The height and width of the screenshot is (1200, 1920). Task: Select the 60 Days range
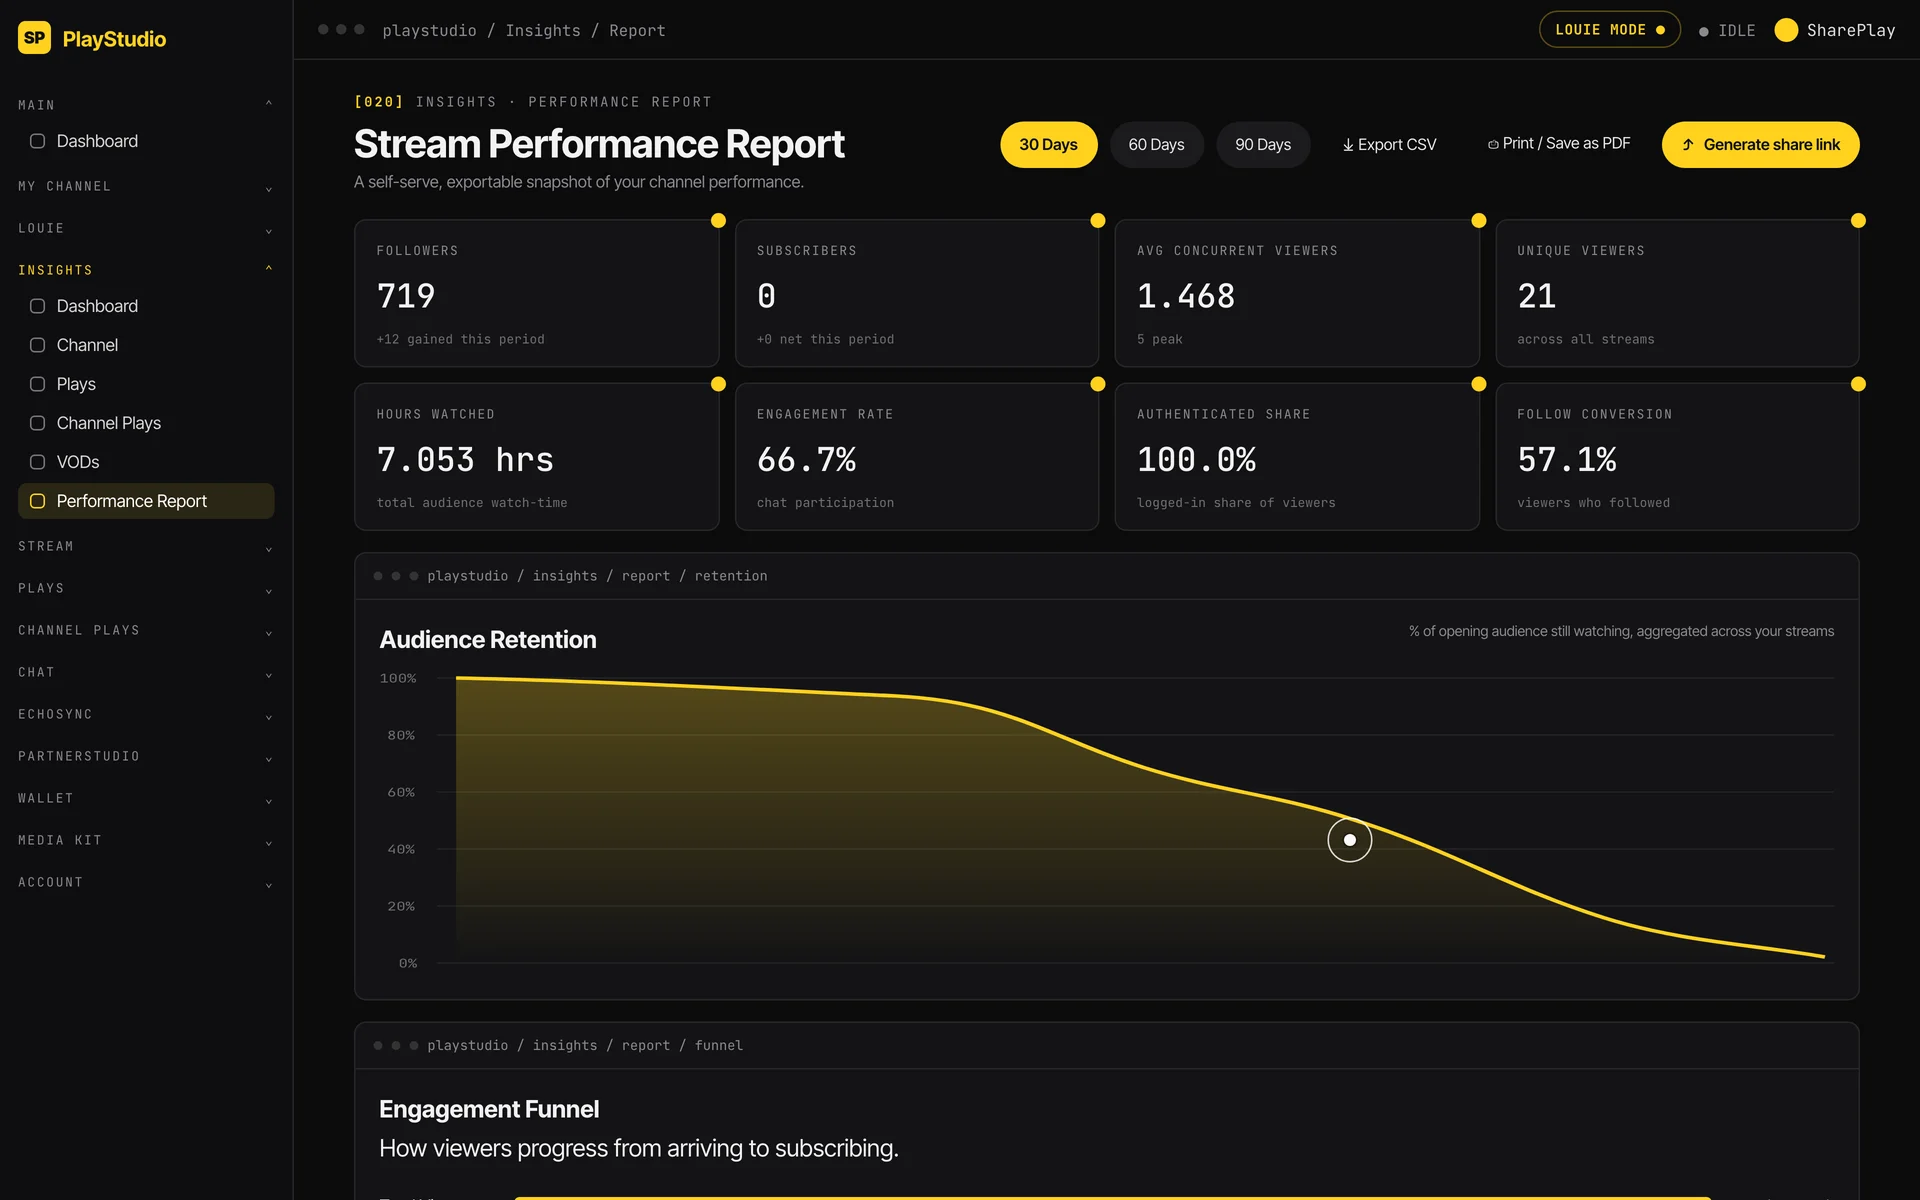(x=1156, y=145)
